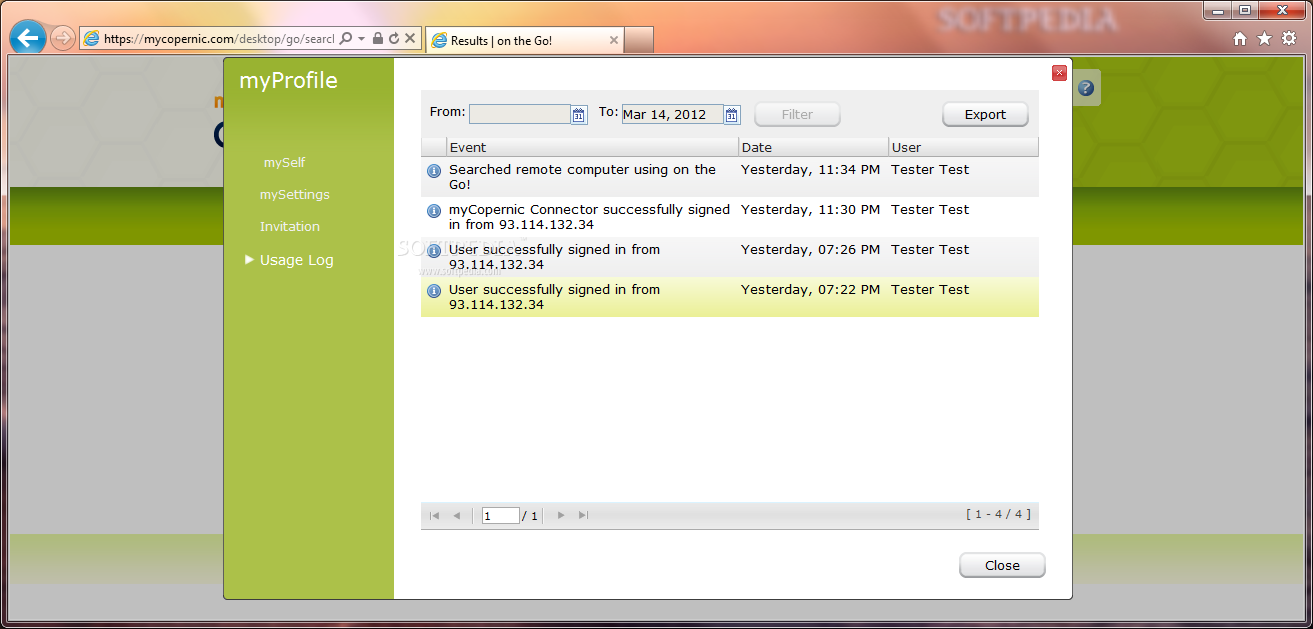Open the address bar dropdown arrow
This screenshot has width=1313, height=629.
[x=361, y=39]
